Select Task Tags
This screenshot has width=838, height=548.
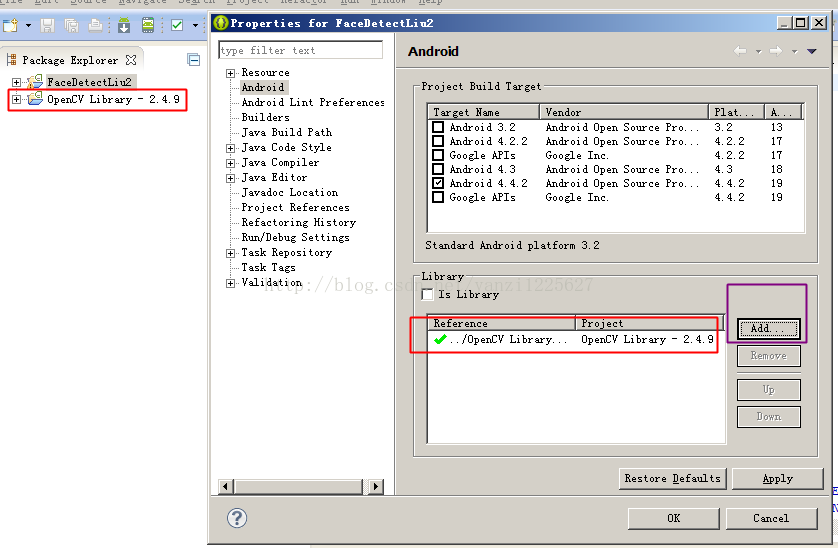pos(268,267)
